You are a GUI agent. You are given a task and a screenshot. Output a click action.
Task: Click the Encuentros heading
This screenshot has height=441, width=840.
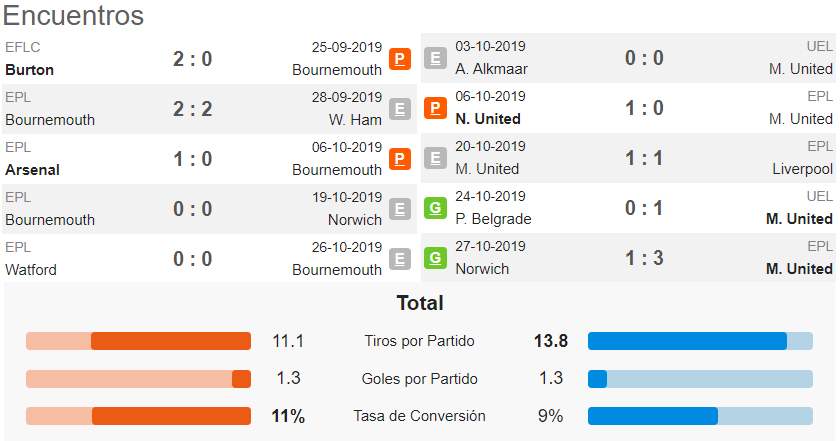pos(73,15)
